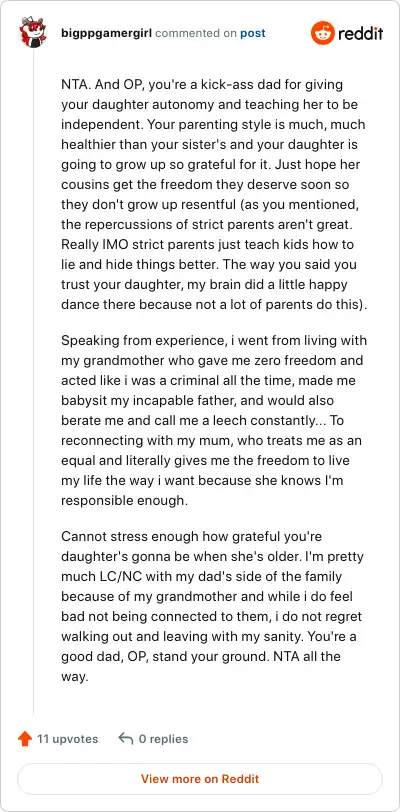Screen dimensions: 400x812
Task: Select the "0 replies" count label
Action: (163, 739)
